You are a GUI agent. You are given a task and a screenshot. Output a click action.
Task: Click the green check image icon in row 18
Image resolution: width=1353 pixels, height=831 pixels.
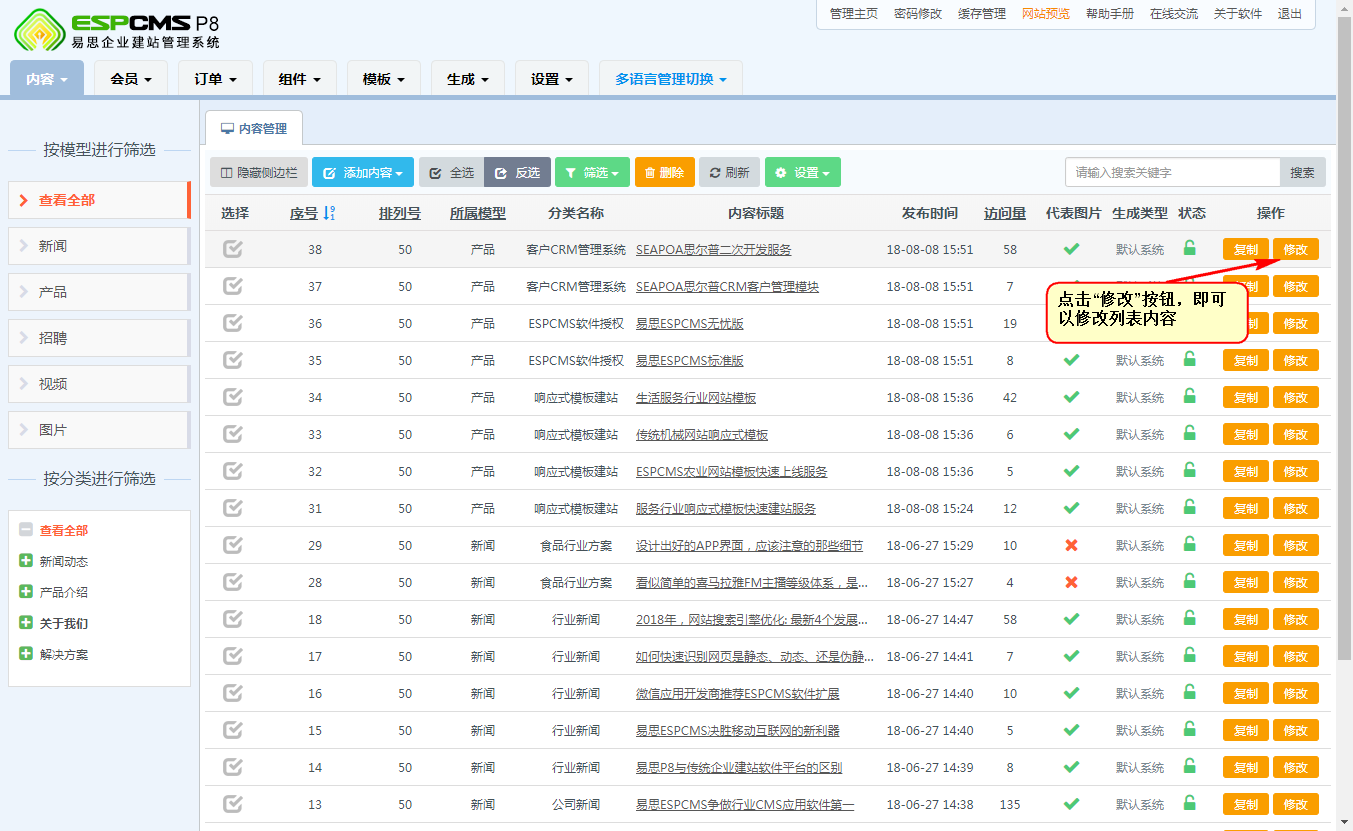click(1071, 619)
